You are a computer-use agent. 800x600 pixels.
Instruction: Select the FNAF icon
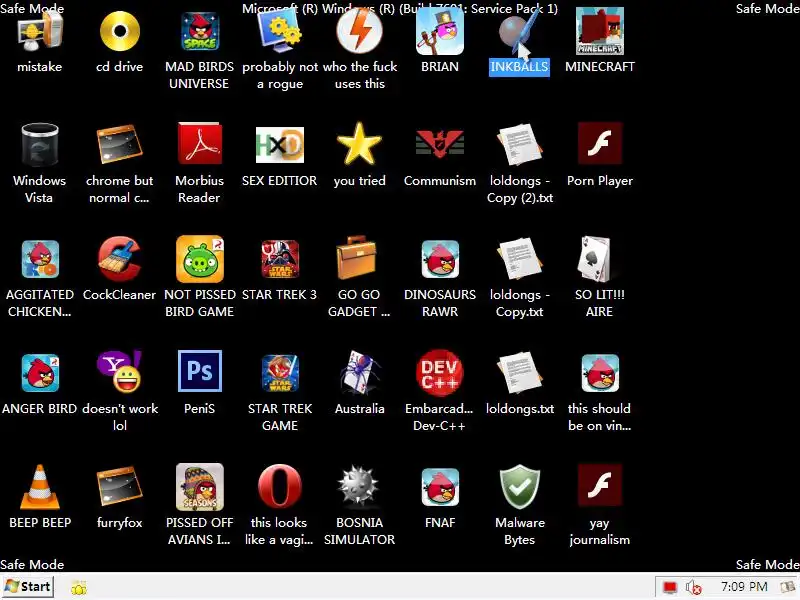pos(440,487)
